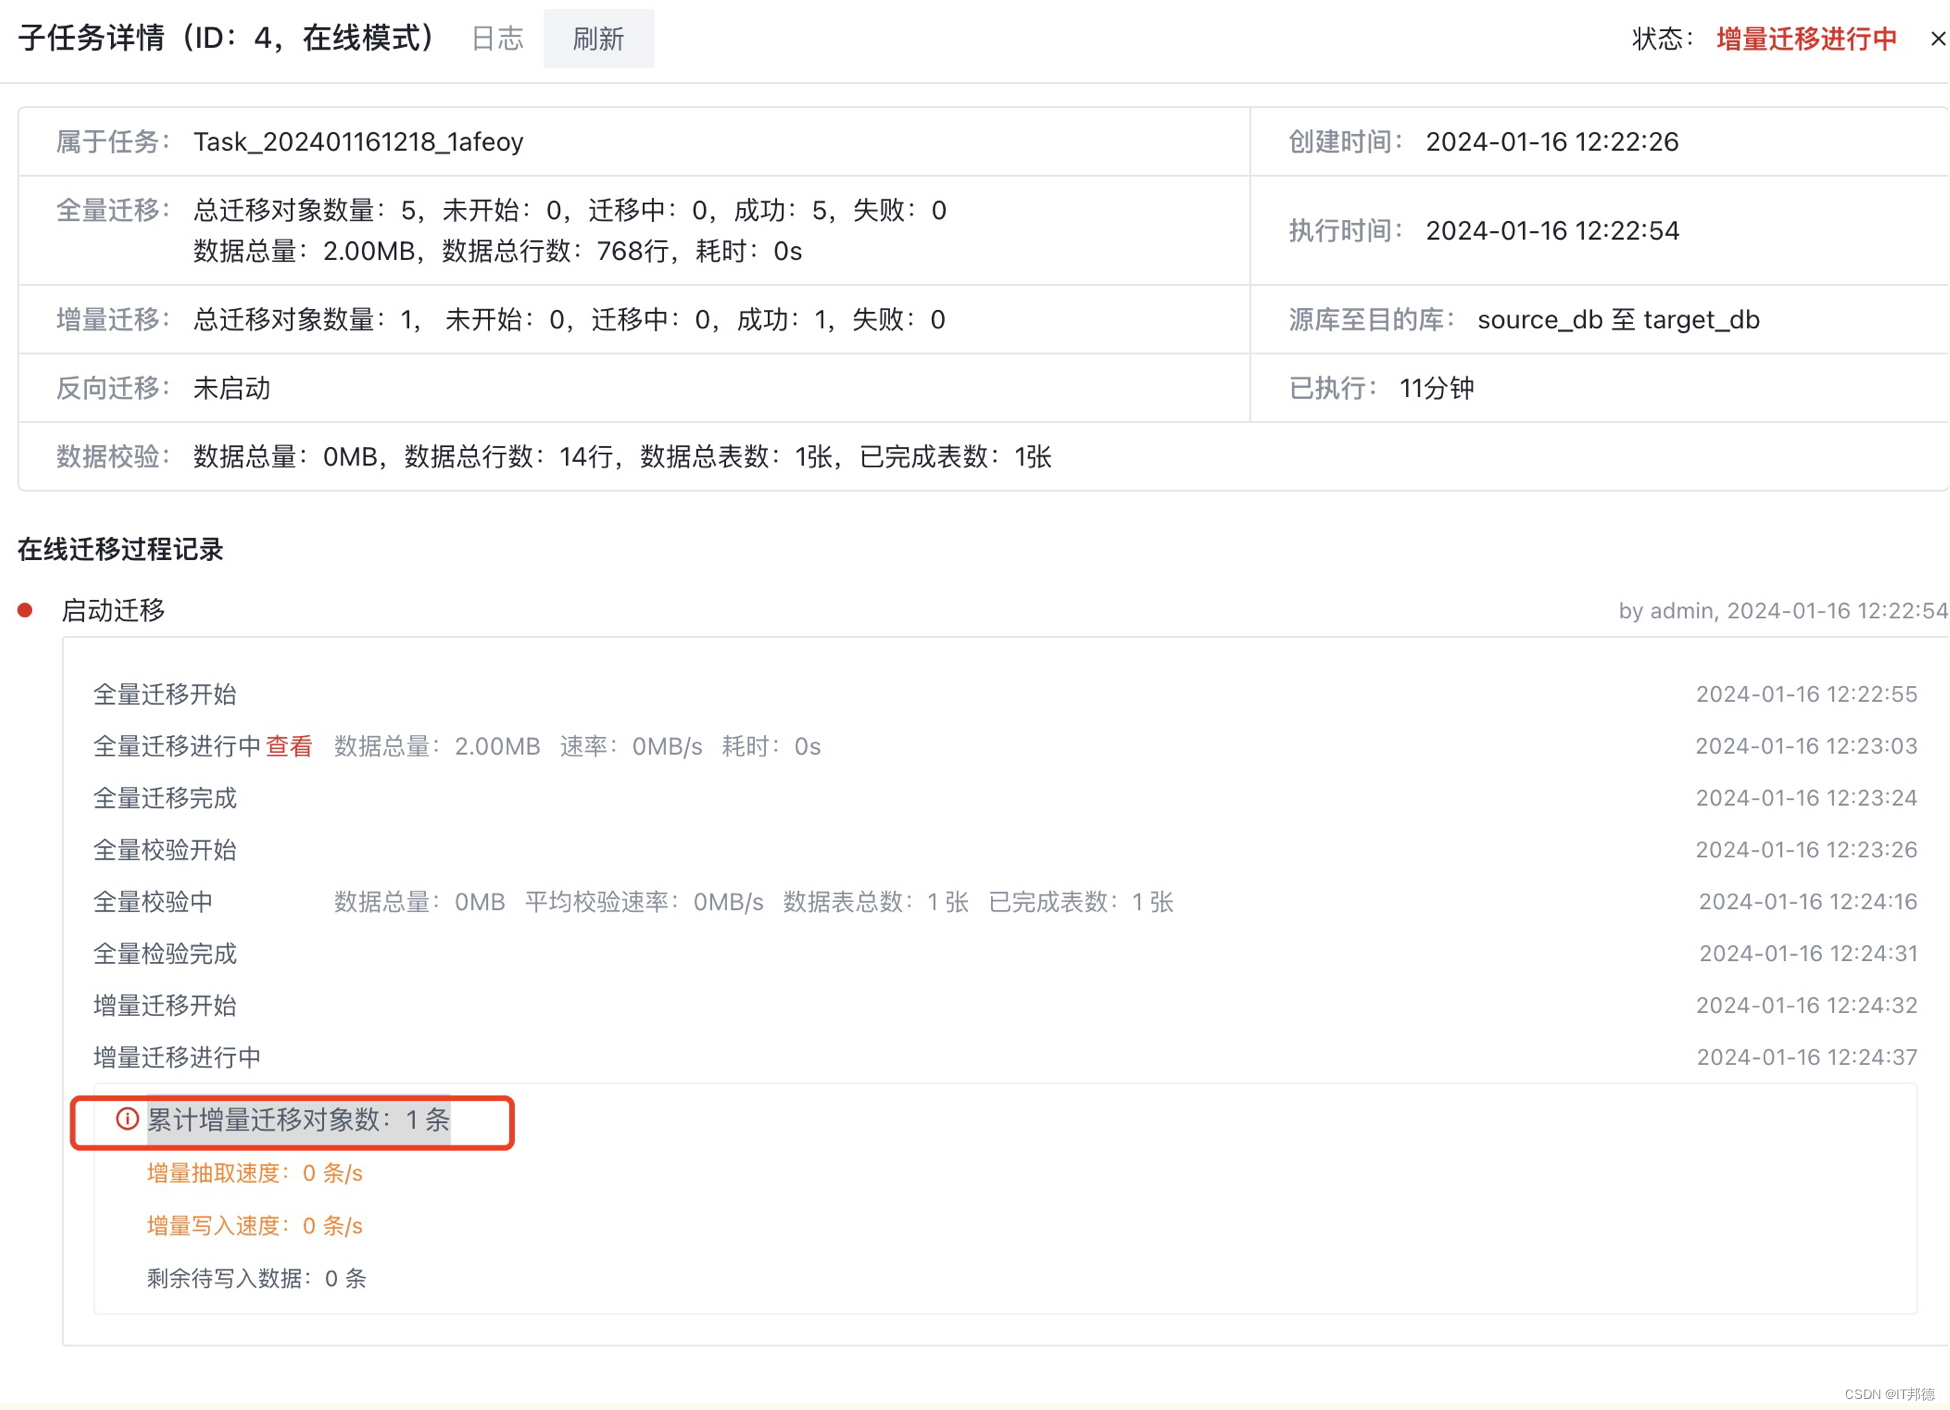1950x1410 pixels.
Task: Click the 全量校验开始 log entry
Action: [x=165, y=850]
